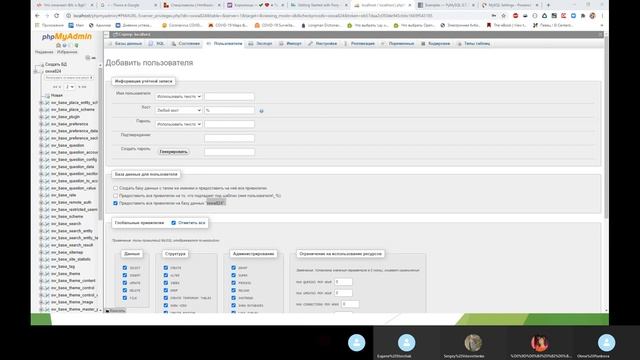Open the Настройки tab
640x360 pixels.
(x=323, y=44)
